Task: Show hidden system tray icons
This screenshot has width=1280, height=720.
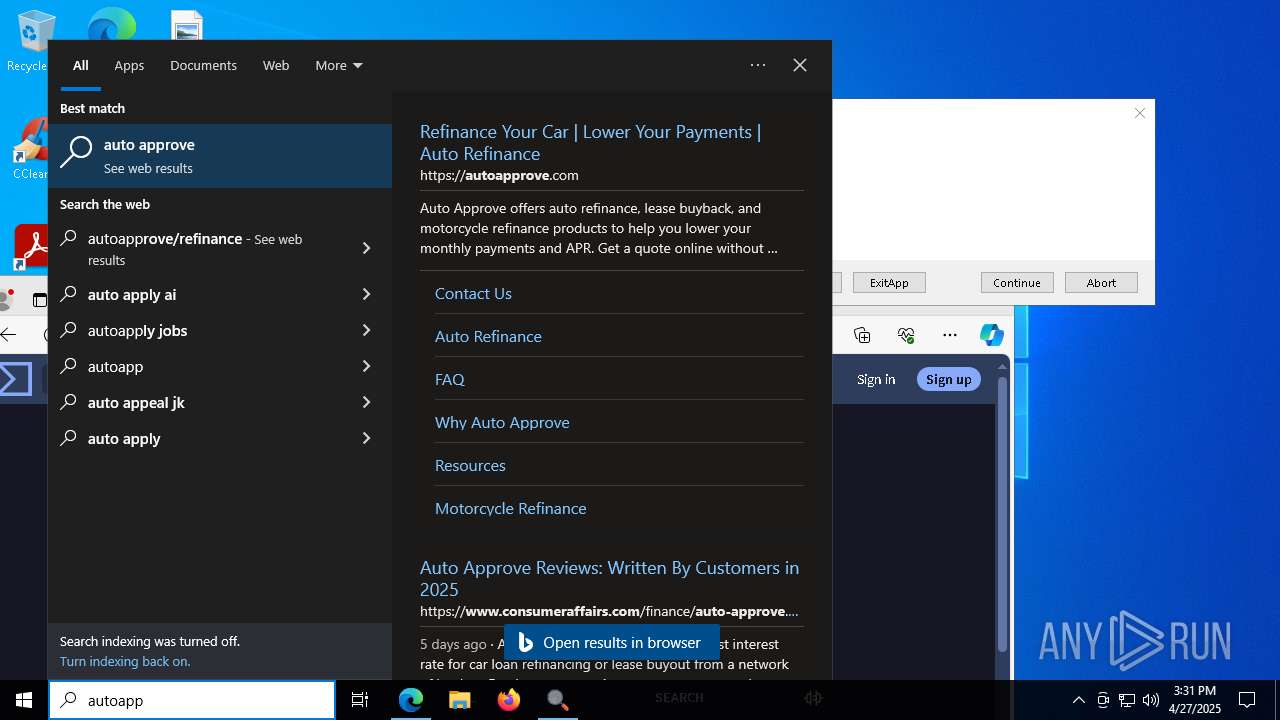Action: 1078,700
